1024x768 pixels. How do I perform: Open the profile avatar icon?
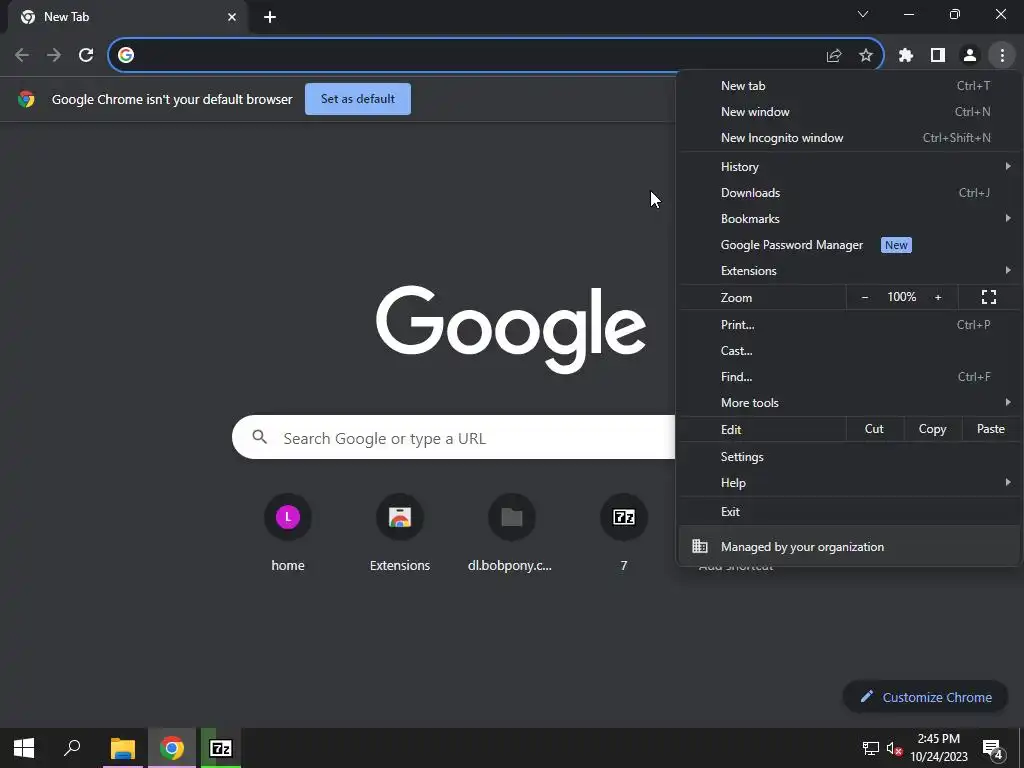[970, 56]
